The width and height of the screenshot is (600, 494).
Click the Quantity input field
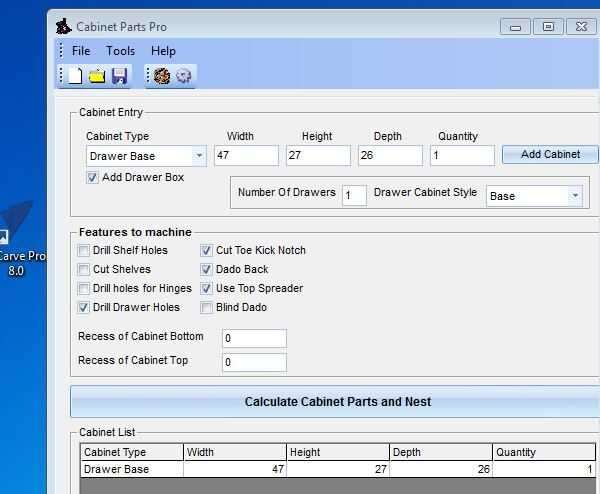[x=462, y=155]
